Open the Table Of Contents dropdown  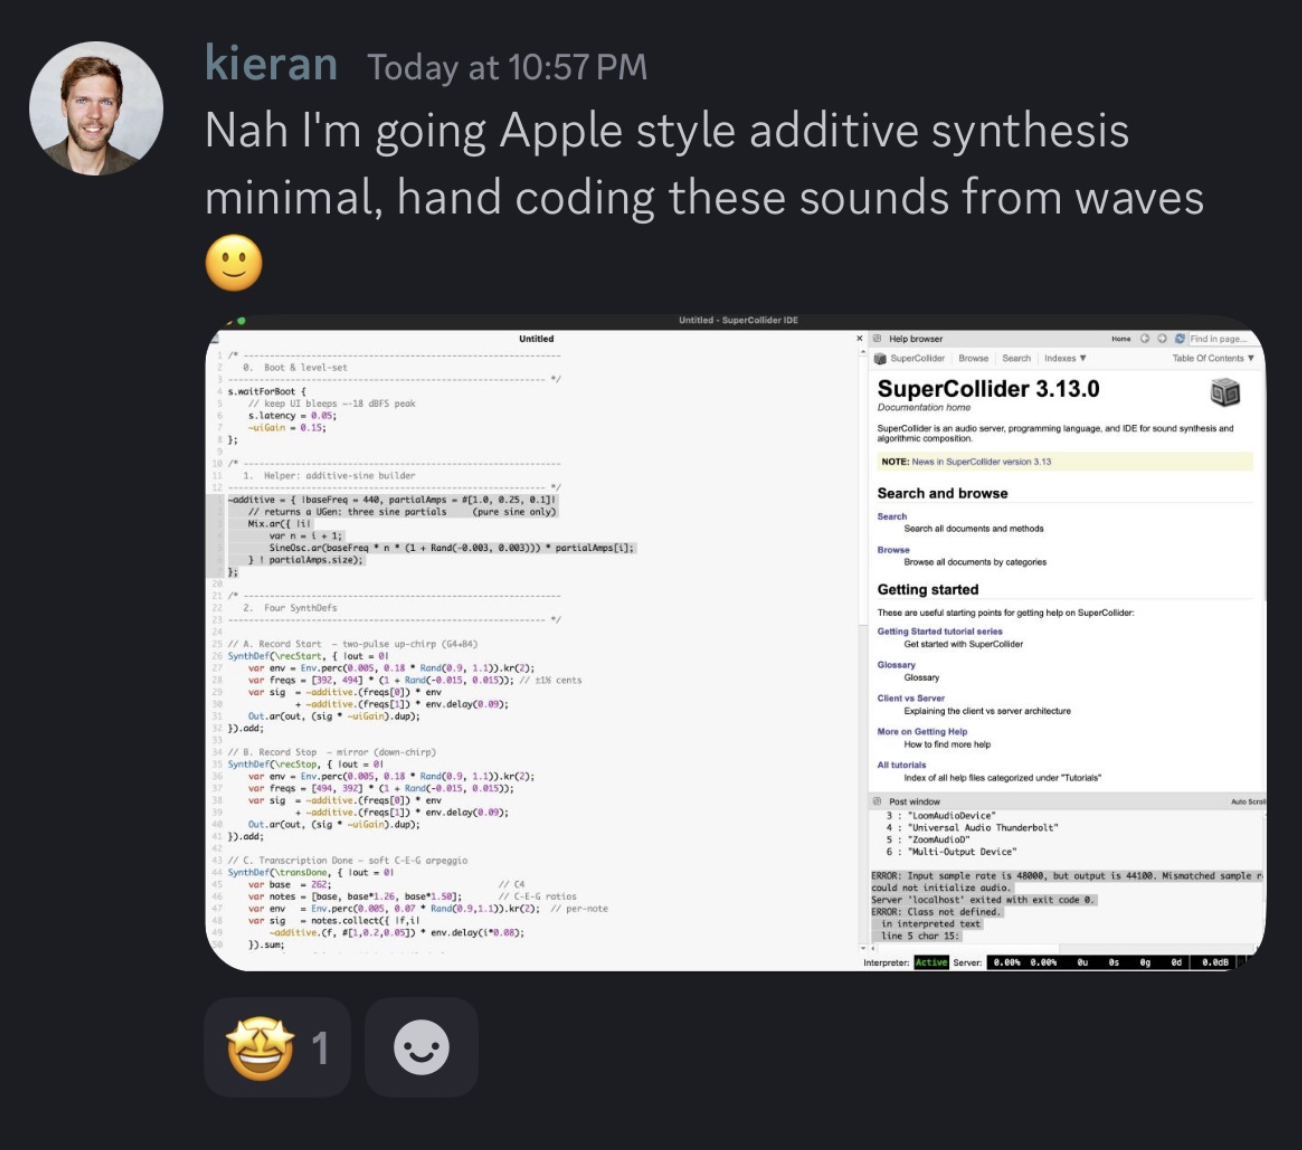(1212, 358)
